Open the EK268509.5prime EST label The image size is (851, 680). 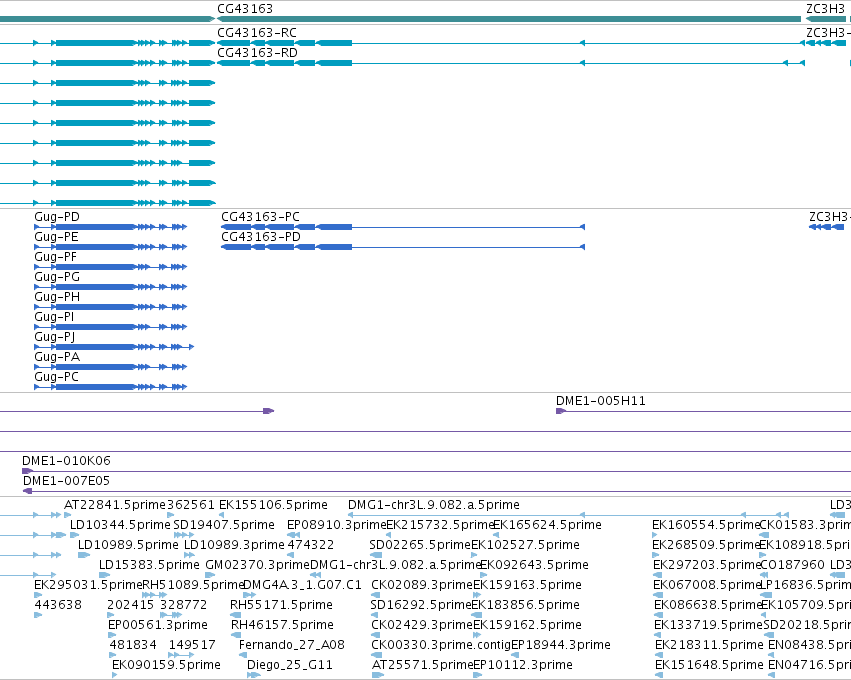pos(705,545)
